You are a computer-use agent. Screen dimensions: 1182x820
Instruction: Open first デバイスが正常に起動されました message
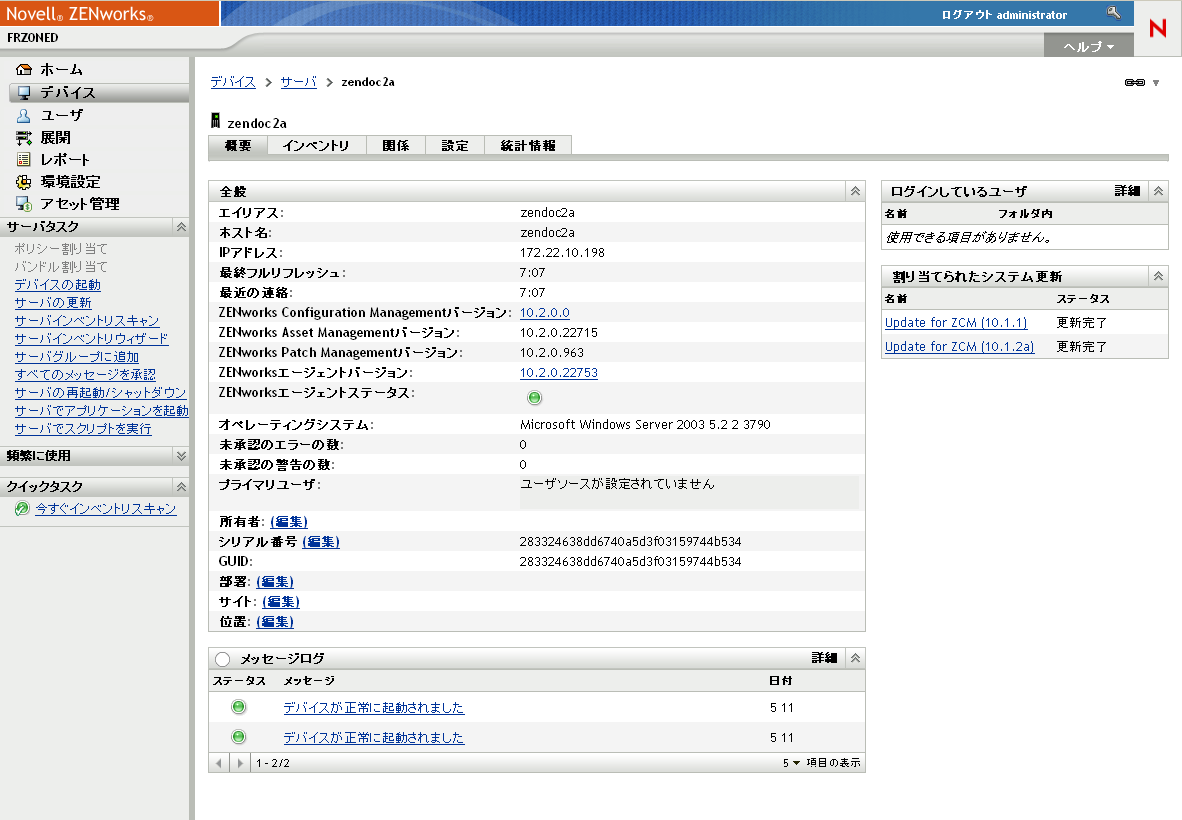click(x=374, y=708)
